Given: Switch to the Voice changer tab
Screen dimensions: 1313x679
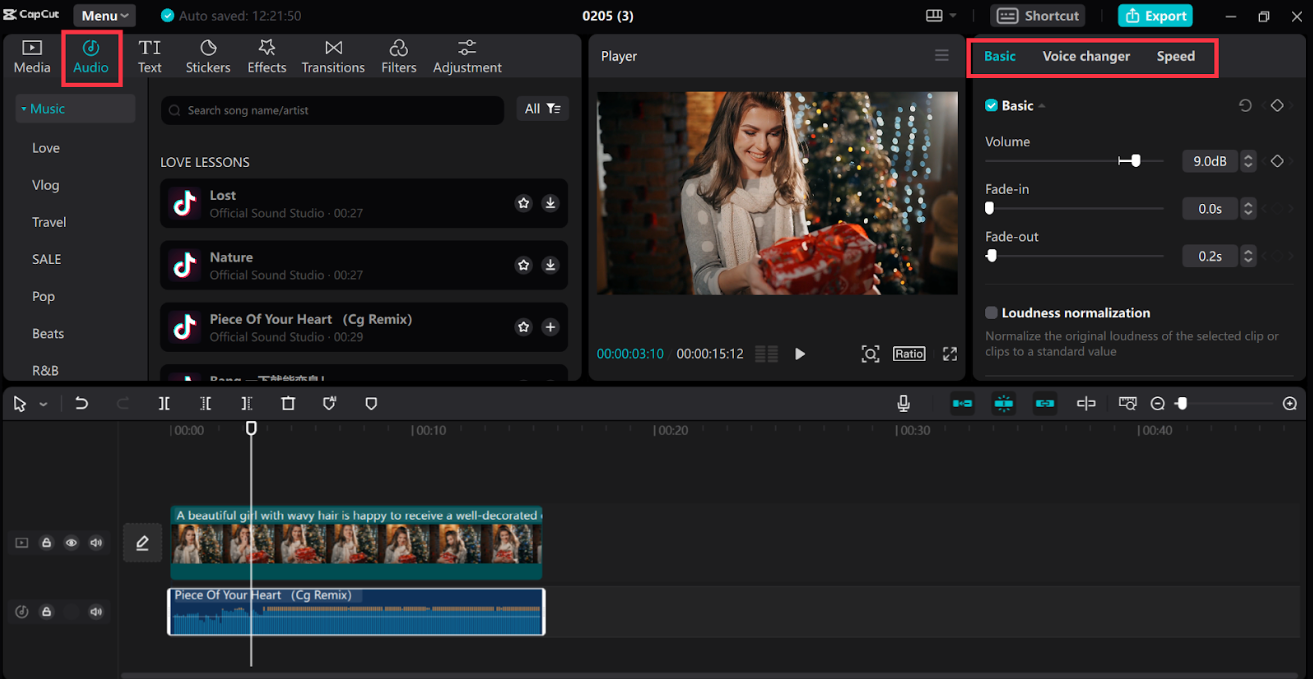Looking at the screenshot, I should pyautogui.click(x=1086, y=56).
